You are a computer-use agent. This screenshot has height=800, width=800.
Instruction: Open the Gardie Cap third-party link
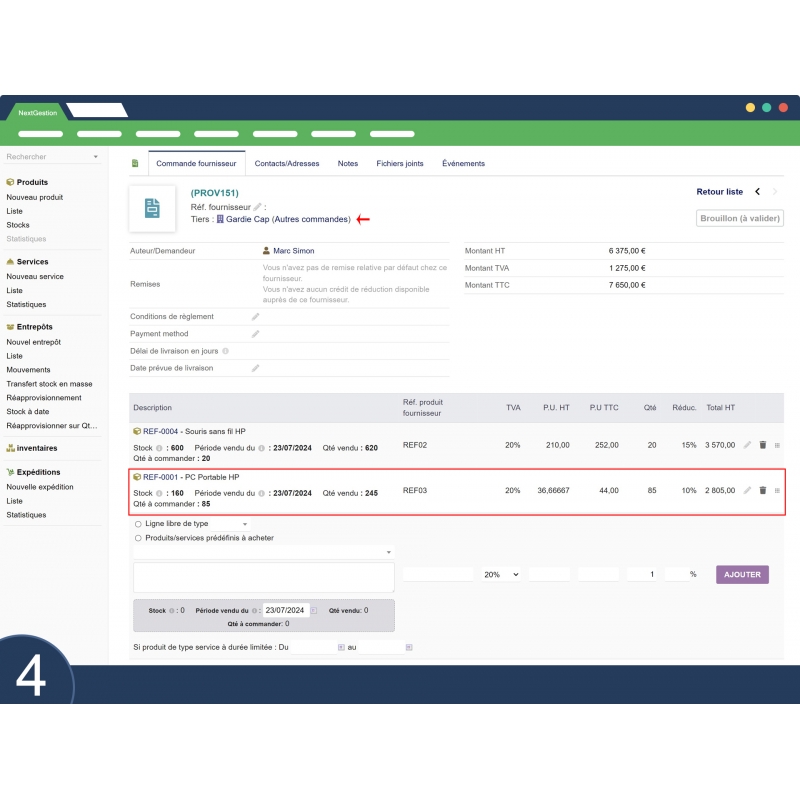(x=247, y=219)
